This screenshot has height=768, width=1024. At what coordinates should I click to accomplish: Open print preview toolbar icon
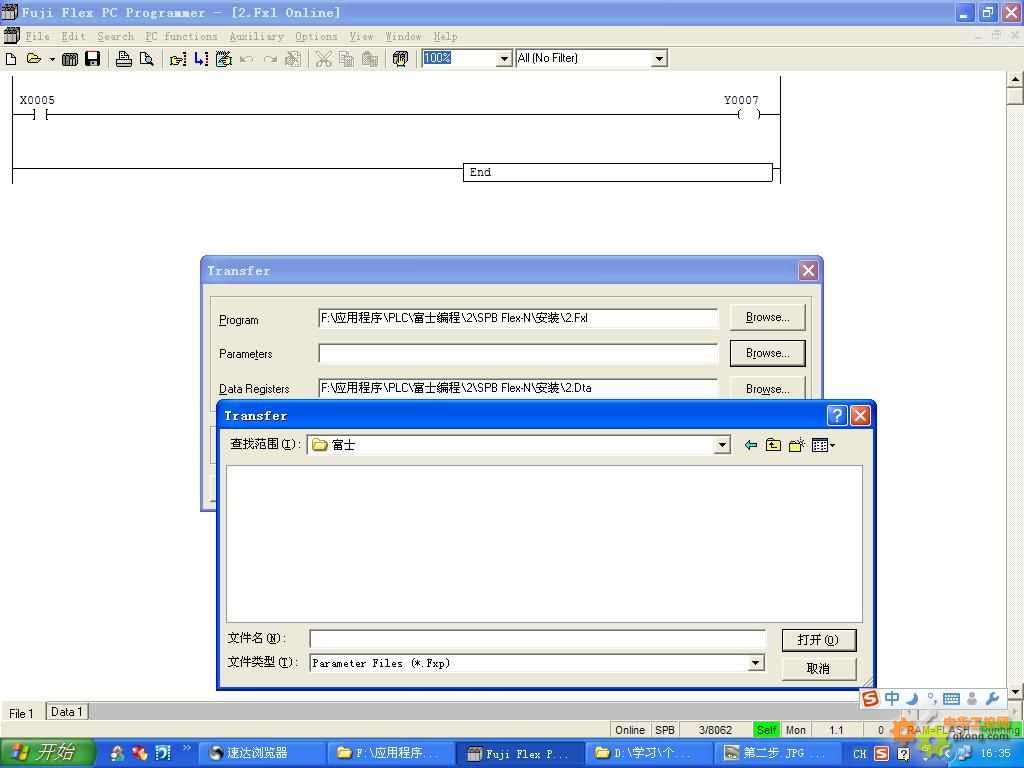pyautogui.click(x=147, y=59)
